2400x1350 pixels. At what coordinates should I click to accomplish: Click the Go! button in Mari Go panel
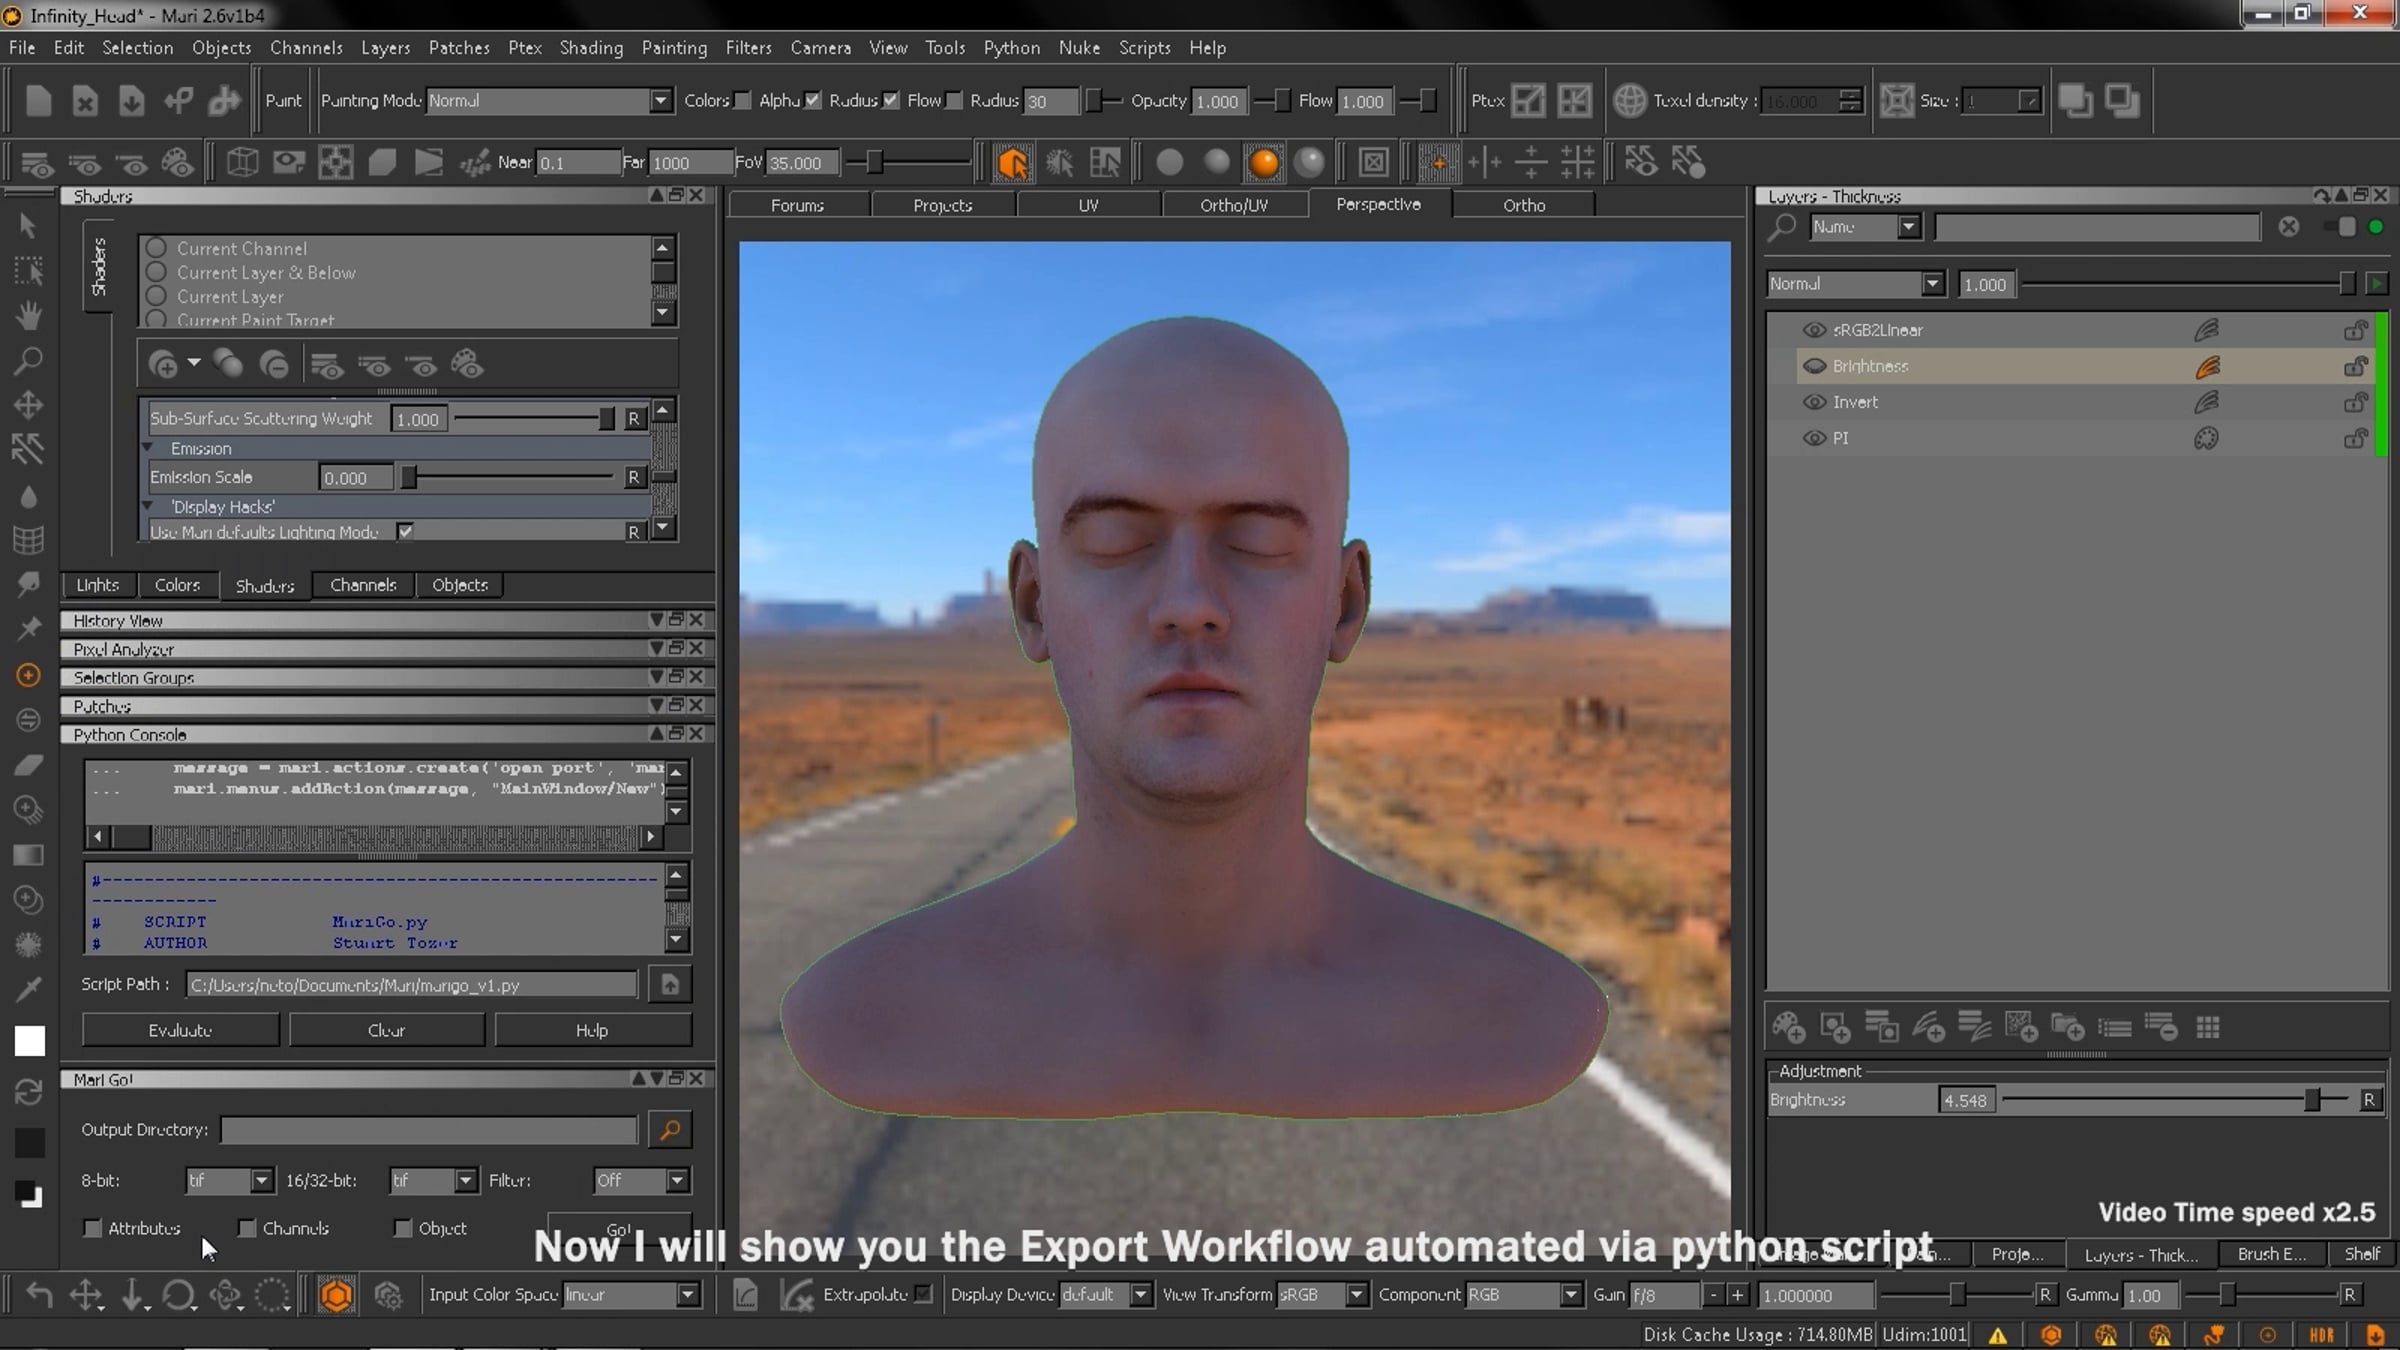click(619, 1229)
